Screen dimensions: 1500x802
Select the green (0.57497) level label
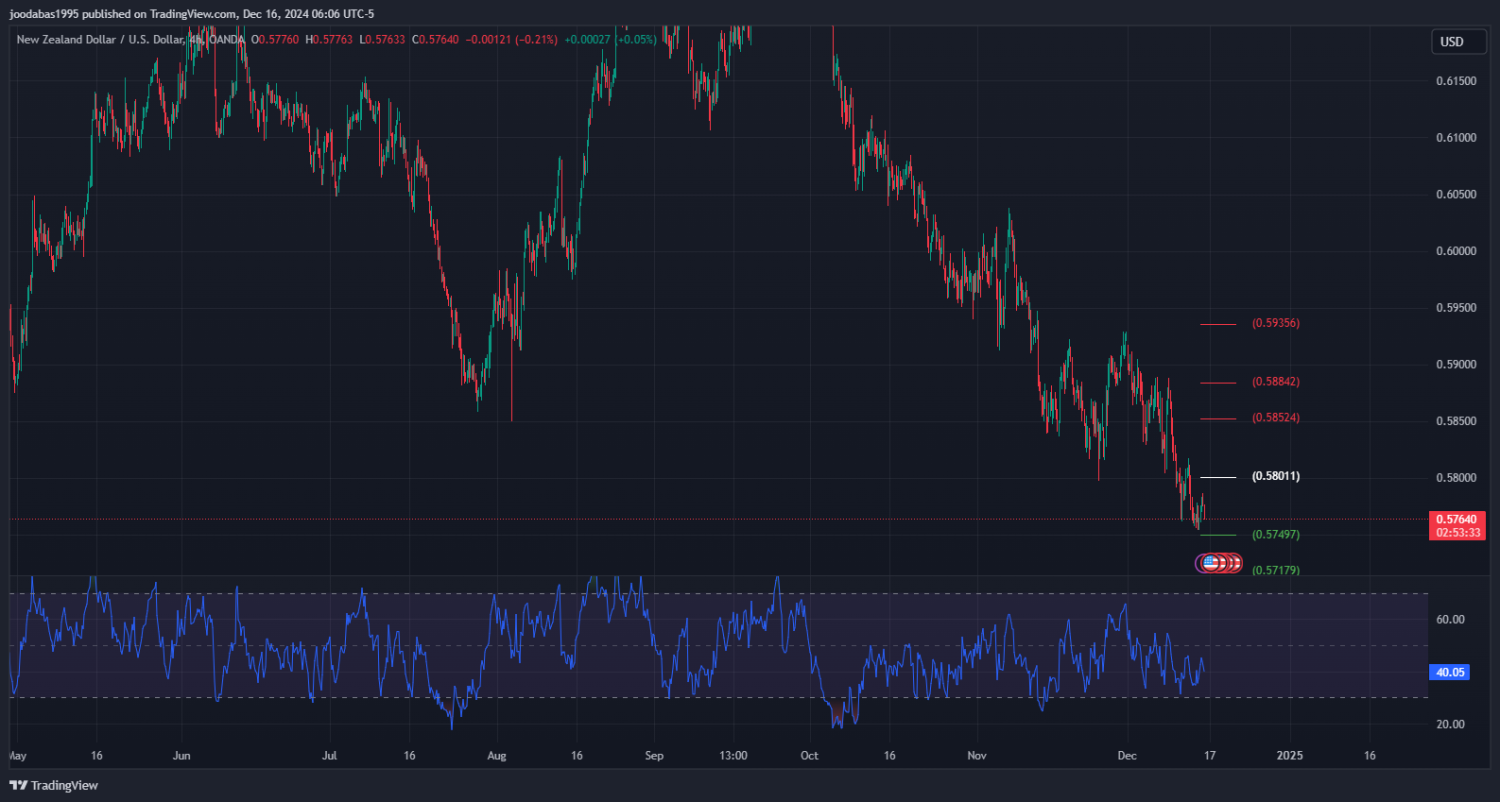1276,535
